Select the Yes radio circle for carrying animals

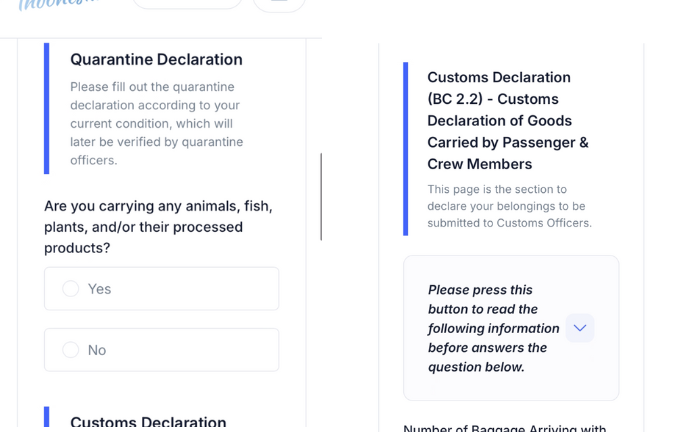click(x=71, y=289)
